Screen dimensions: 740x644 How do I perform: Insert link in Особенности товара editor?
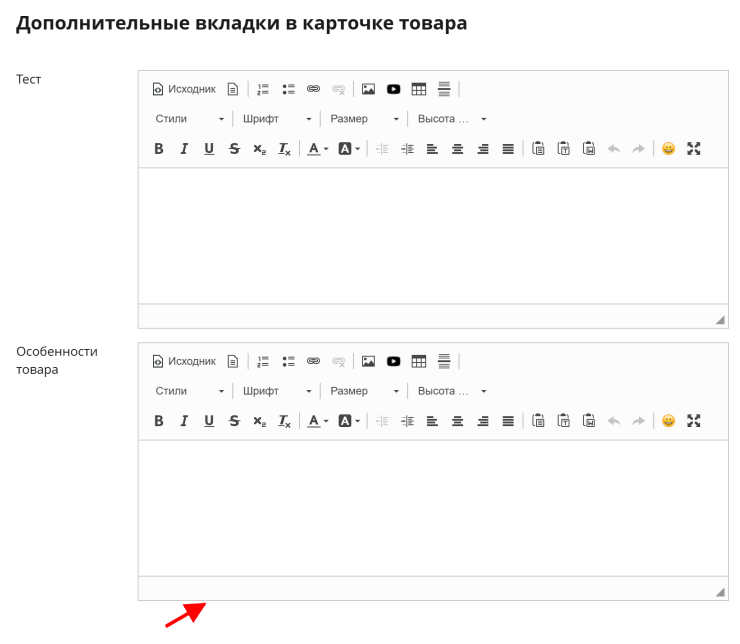click(313, 361)
